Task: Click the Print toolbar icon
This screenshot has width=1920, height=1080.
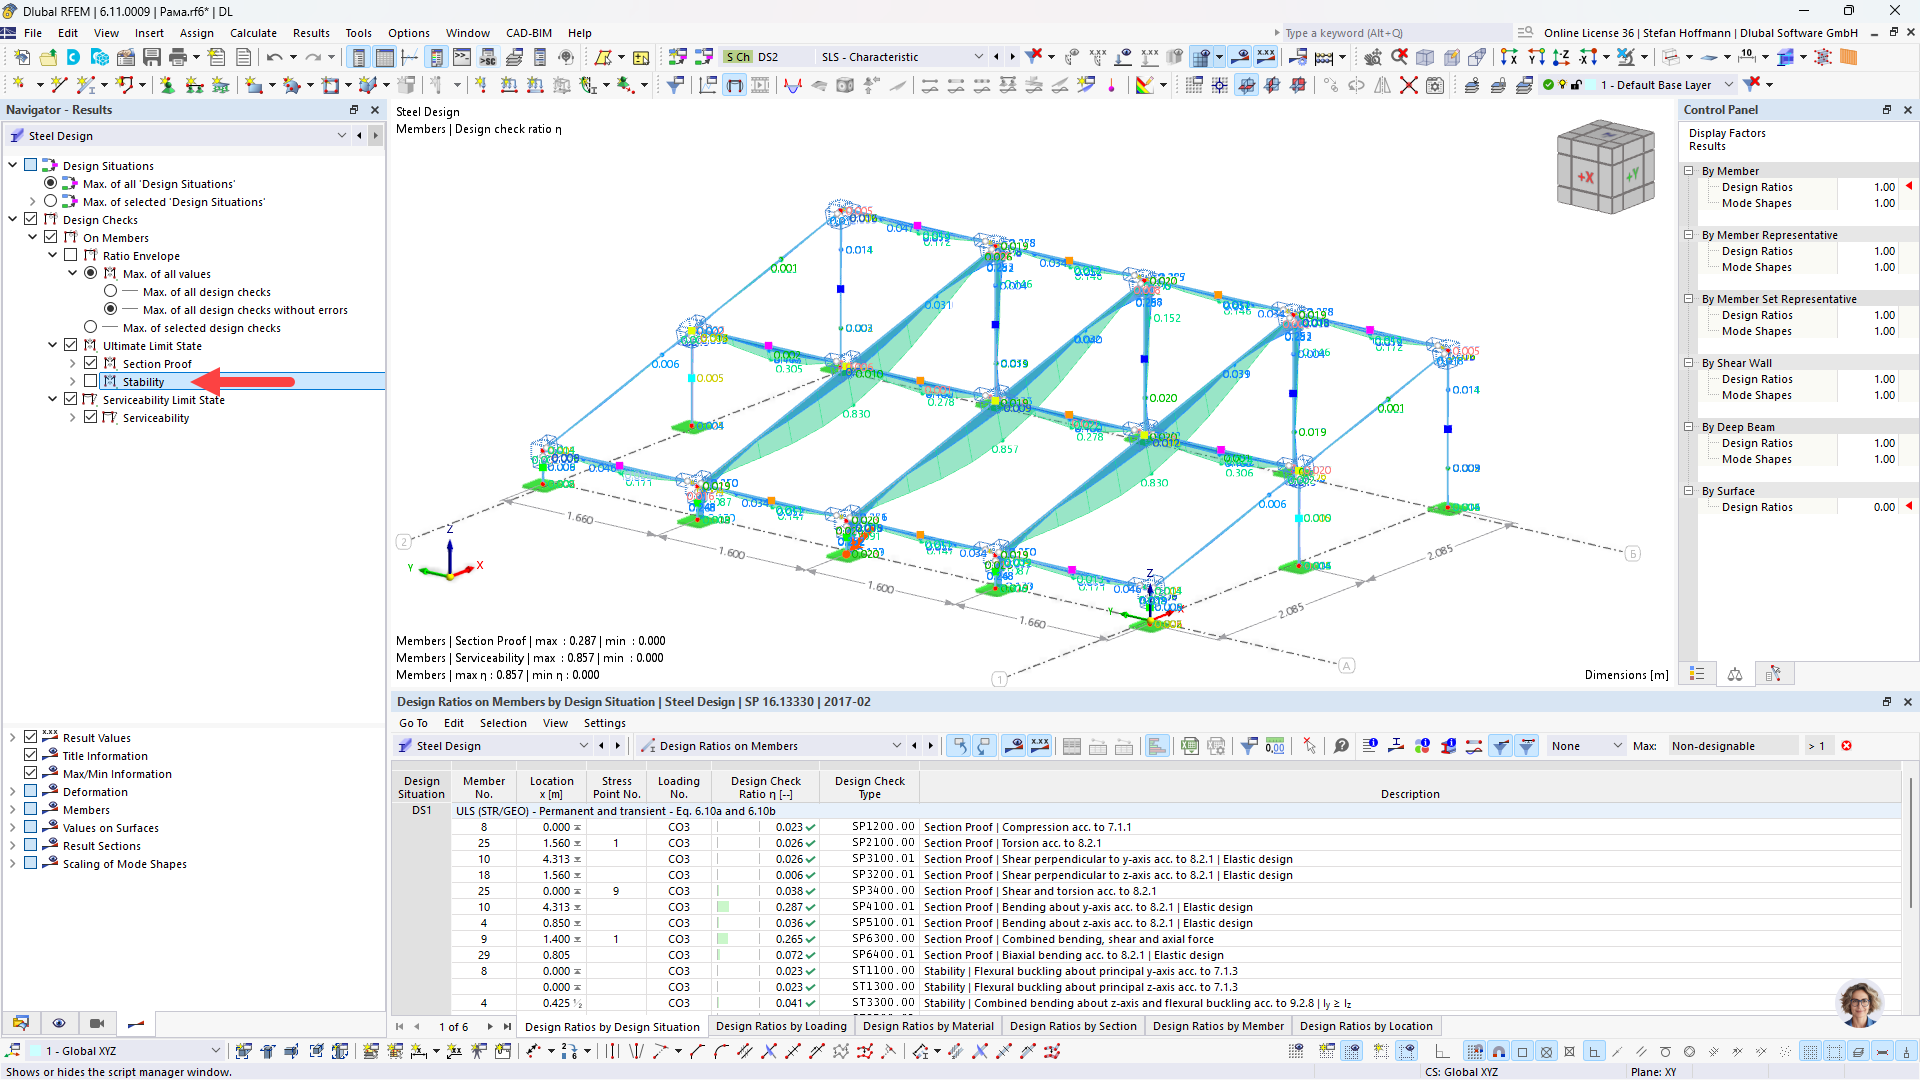Action: 178,57
